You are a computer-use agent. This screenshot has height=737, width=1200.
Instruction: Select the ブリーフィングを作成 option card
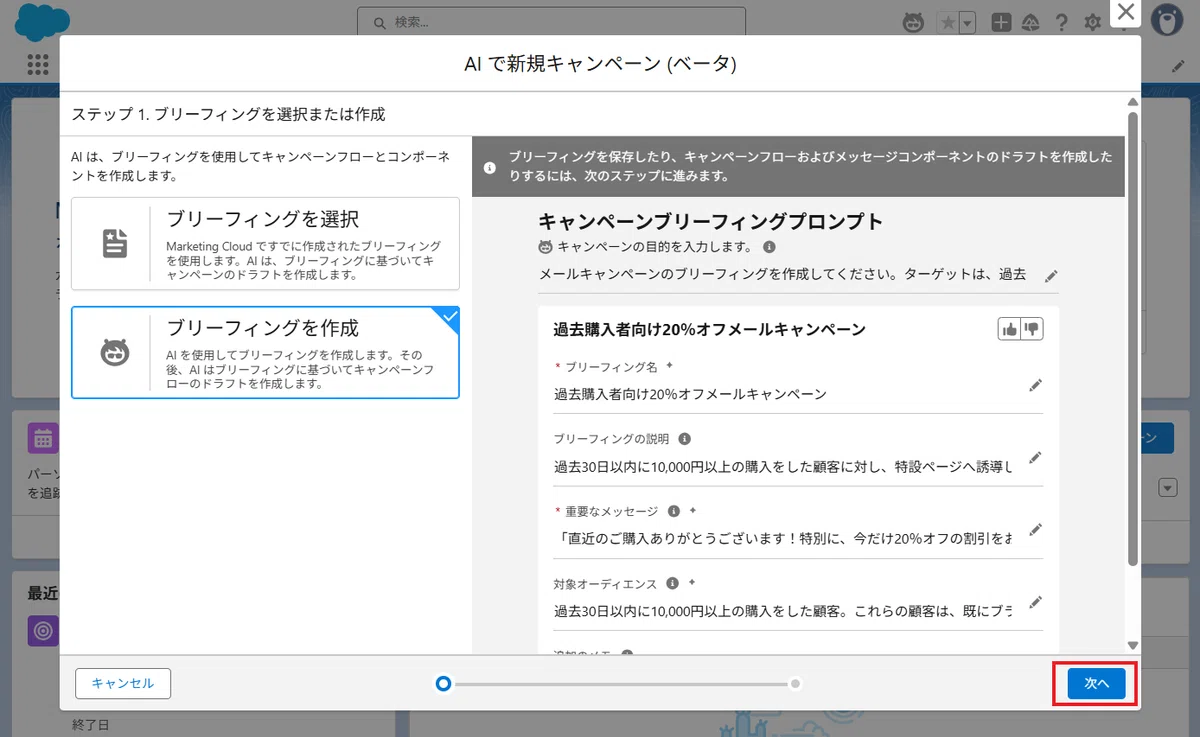(x=265, y=352)
